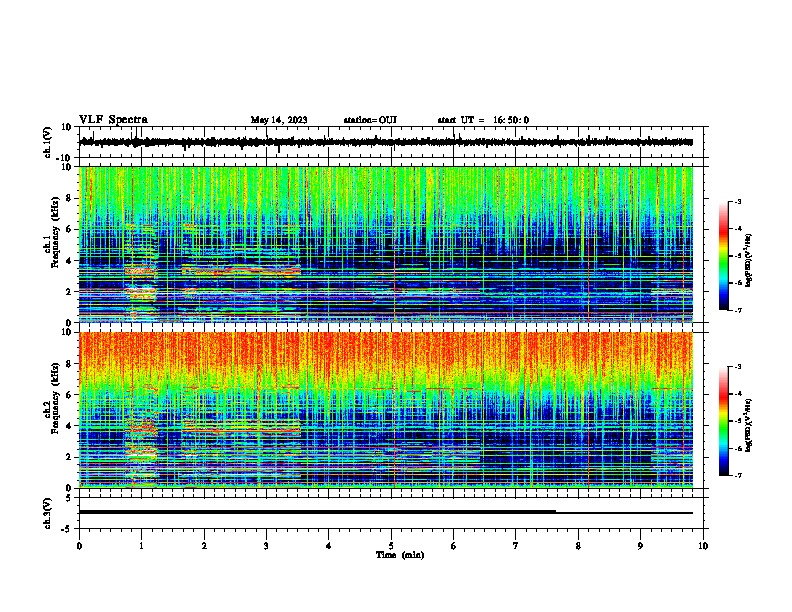The height and width of the screenshot is (612, 792).
Task: Click the "4" kHz tick on ch.2 spectrogram
Action: point(69,426)
